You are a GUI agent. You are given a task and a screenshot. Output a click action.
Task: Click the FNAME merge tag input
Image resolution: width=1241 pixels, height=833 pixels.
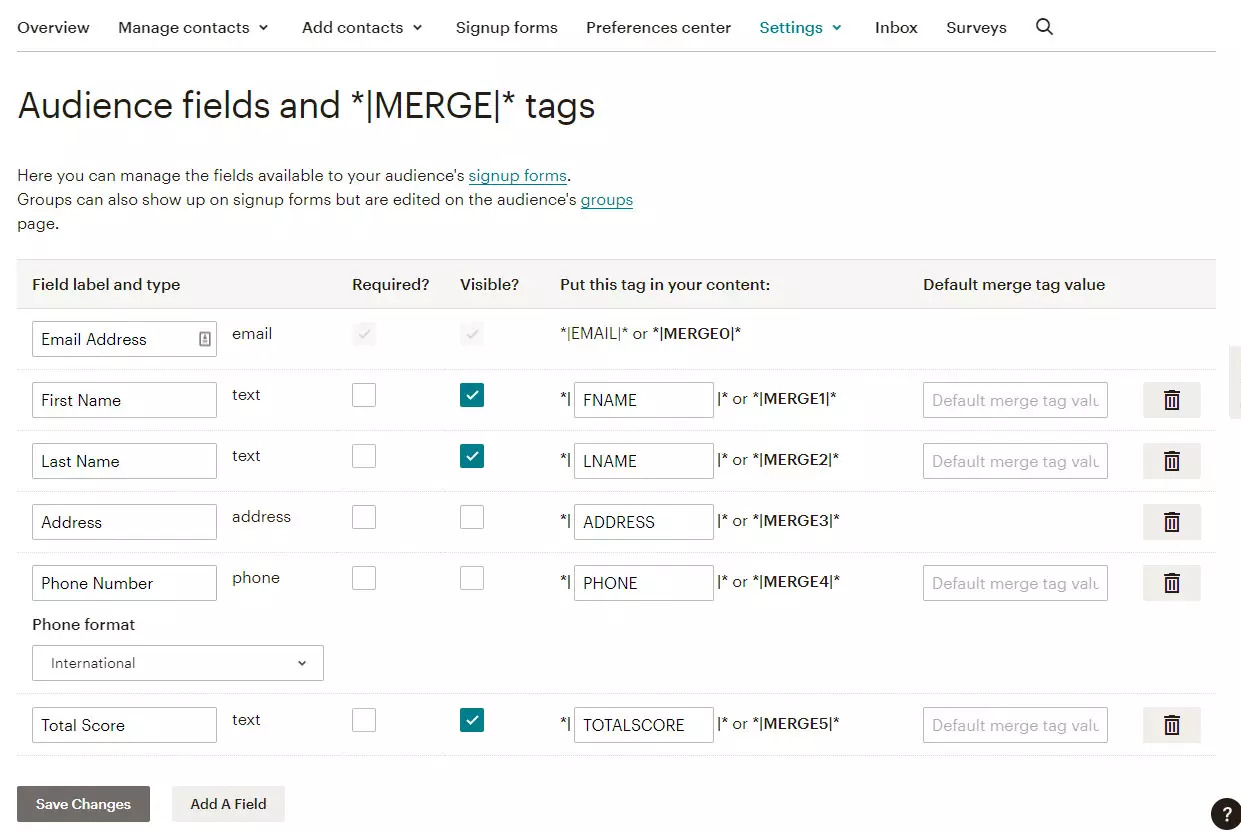pos(644,400)
